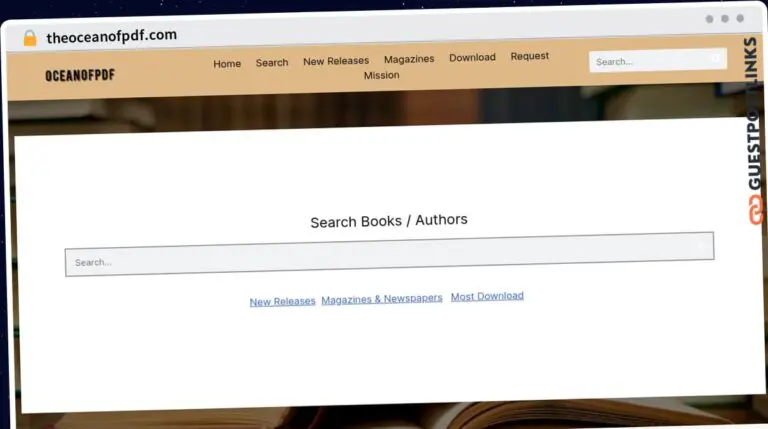Click the Search Books / Authors heading

[389, 221]
